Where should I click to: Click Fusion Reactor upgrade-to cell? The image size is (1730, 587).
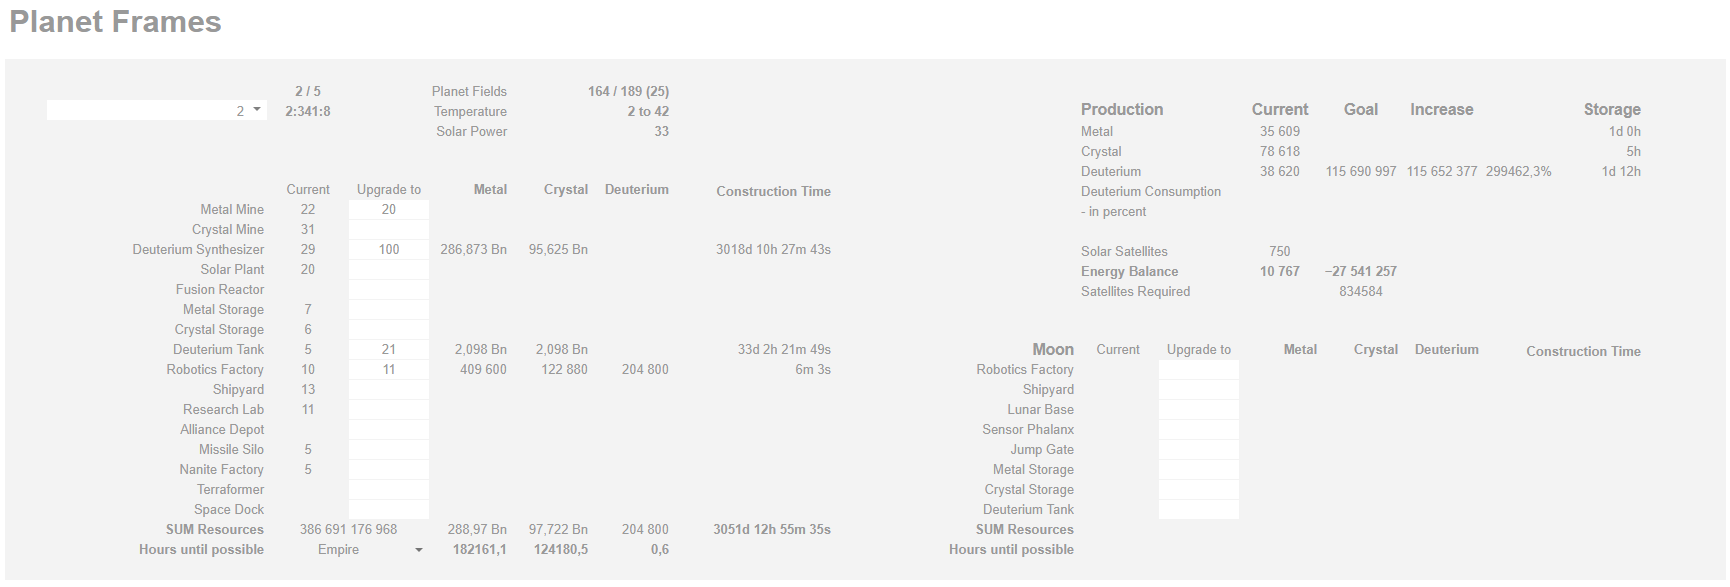tap(389, 290)
